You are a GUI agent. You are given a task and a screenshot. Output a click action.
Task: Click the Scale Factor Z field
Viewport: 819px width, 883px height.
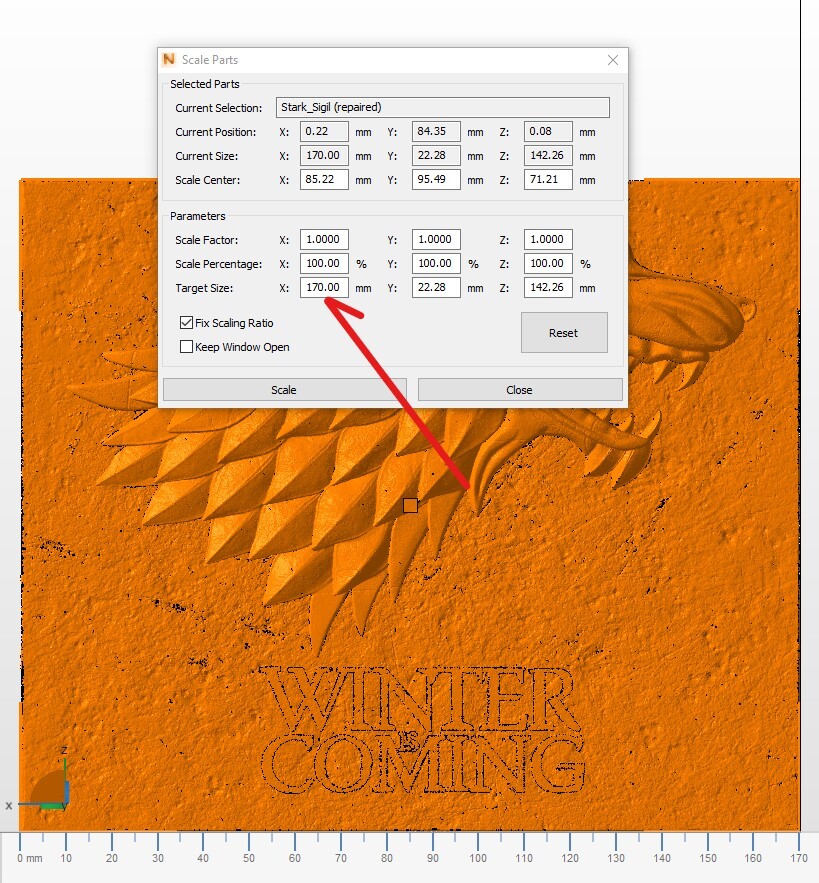coord(548,239)
